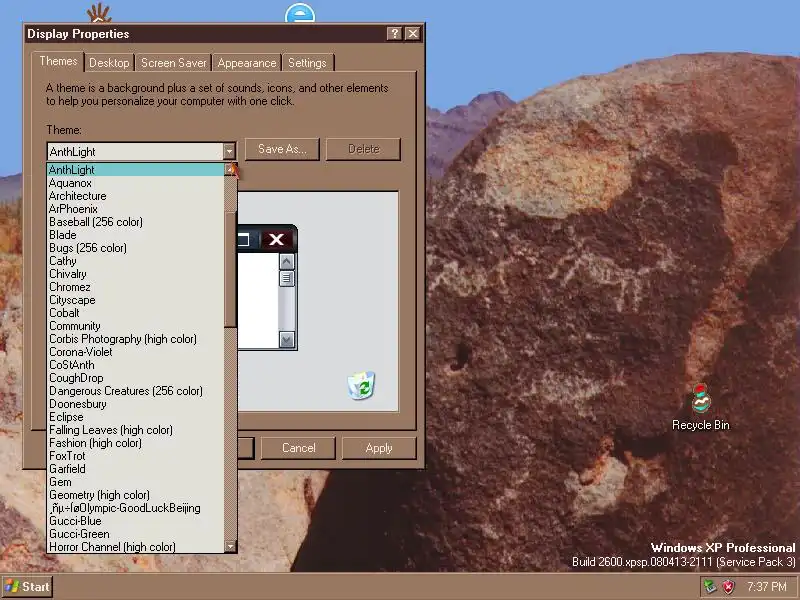Viewport: 800px width, 600px height.
Task: Click the red shield security tray icon
Action: point(729,586)
